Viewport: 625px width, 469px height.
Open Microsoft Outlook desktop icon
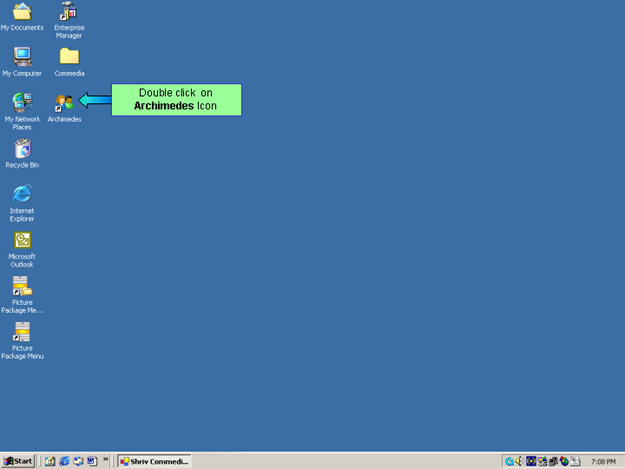21,241
